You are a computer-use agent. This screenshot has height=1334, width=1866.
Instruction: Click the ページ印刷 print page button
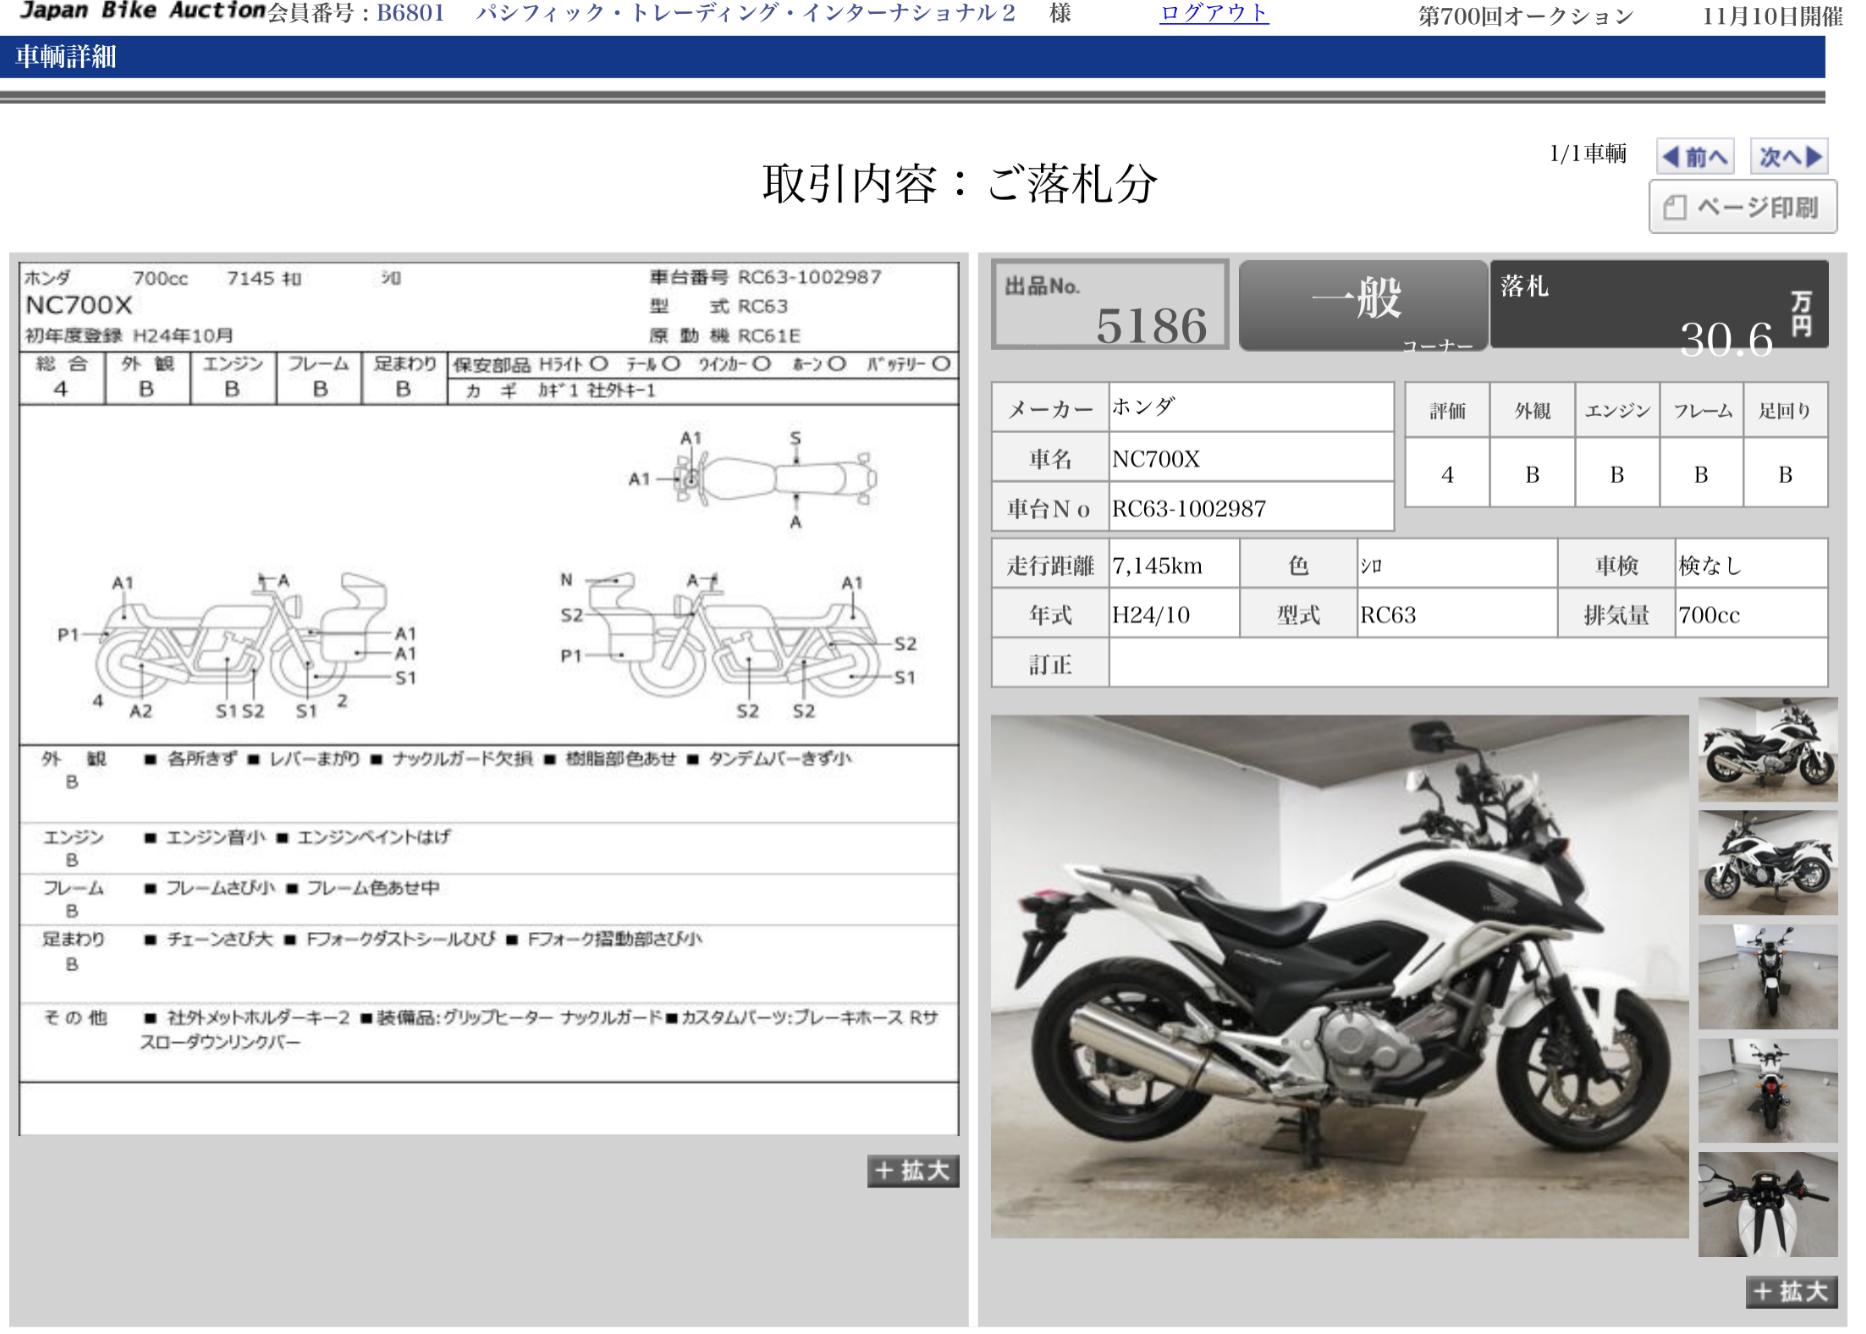pyautogui.click(x=1742, y=207)
